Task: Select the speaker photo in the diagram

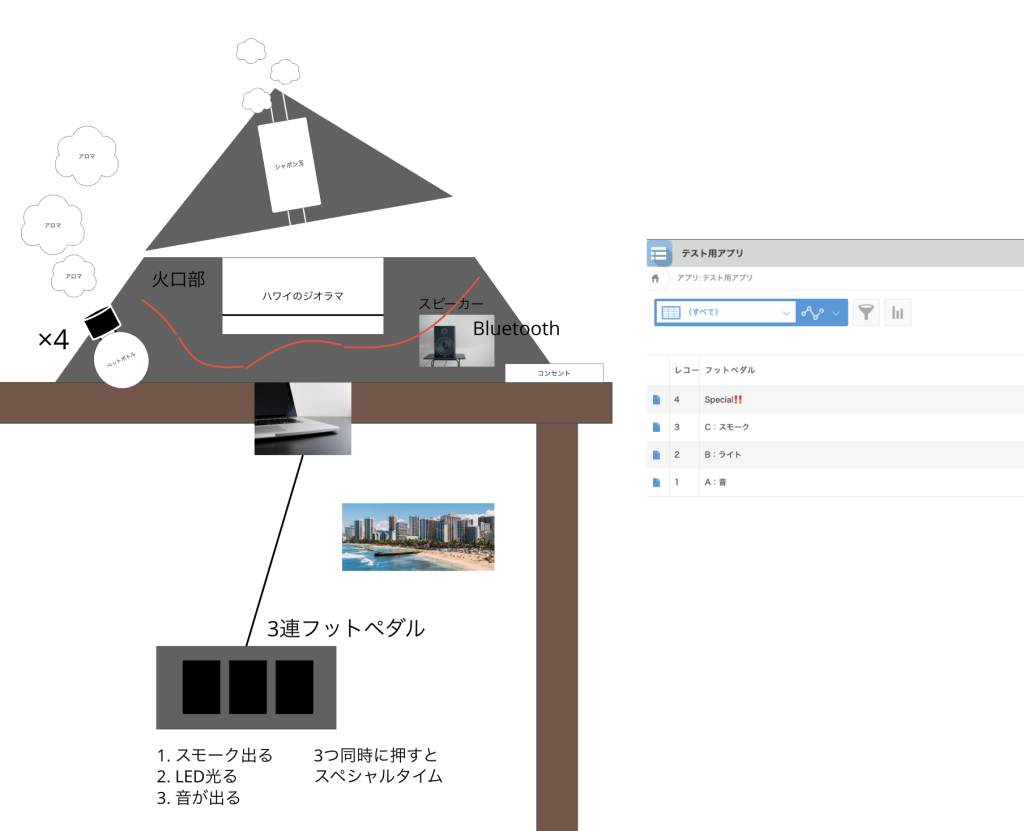Action: (456, 341)
